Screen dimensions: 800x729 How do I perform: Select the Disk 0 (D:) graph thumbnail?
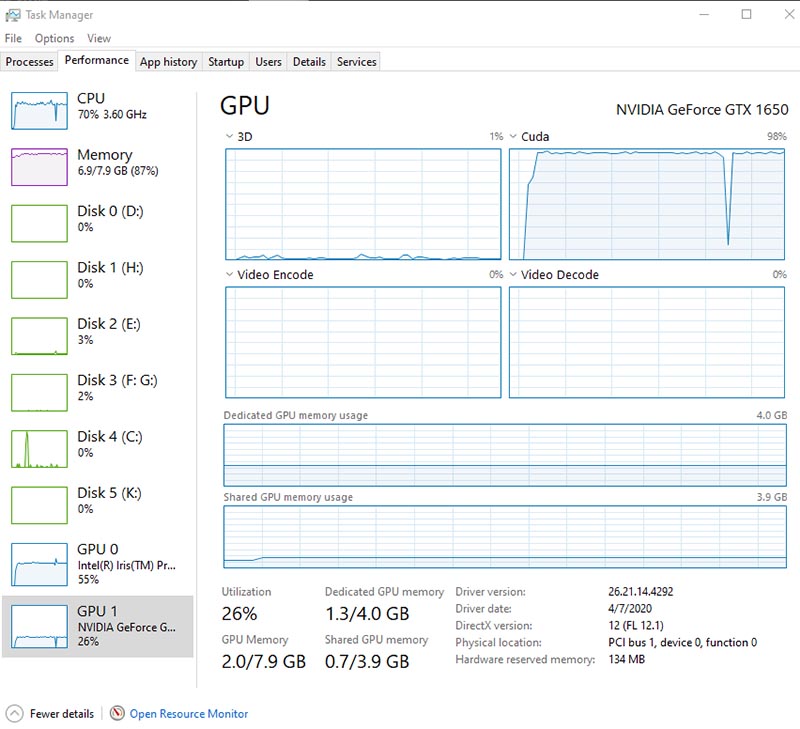click(x=39, y=223)
